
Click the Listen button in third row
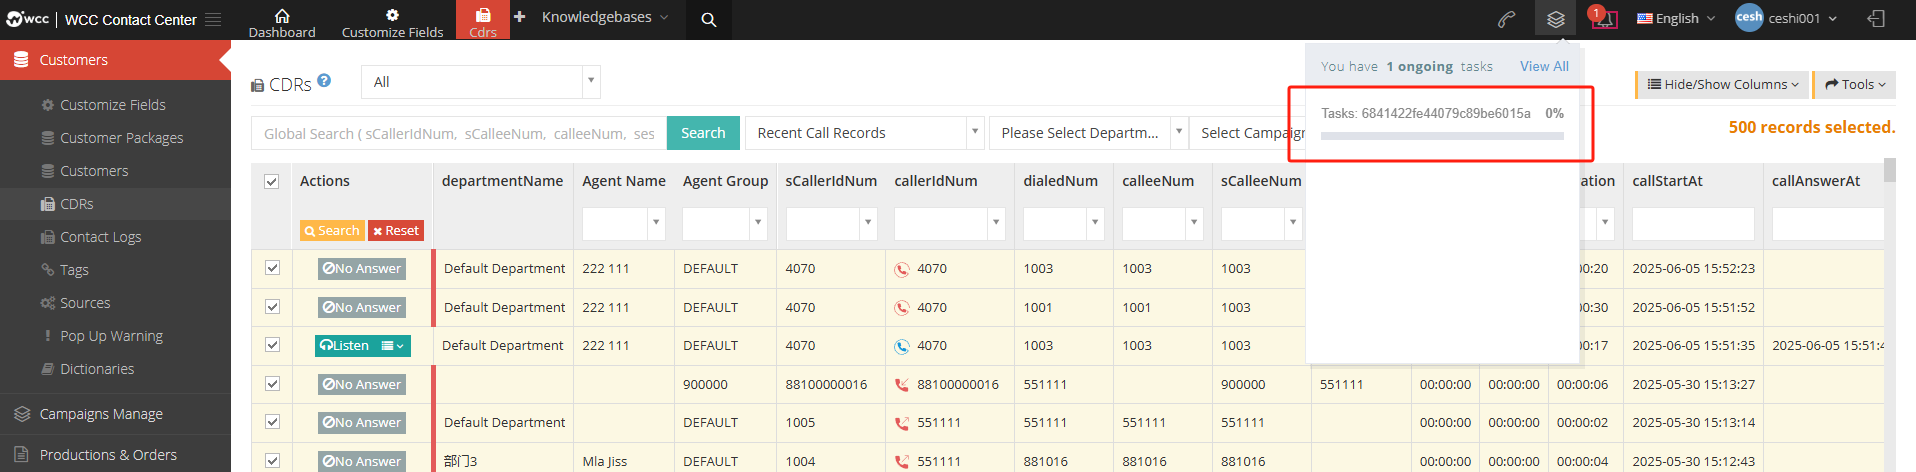(345, 346)
